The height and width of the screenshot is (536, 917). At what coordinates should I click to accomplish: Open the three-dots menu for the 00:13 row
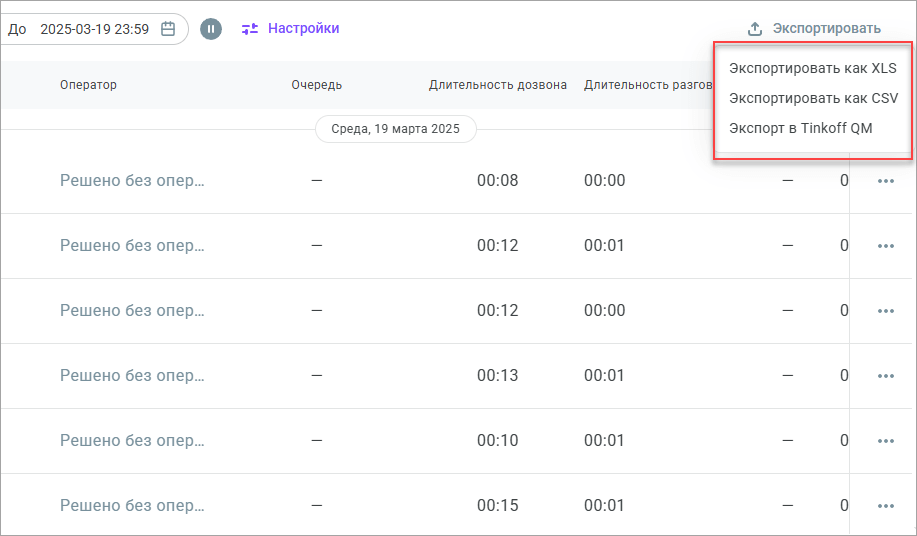pos(885,376)
